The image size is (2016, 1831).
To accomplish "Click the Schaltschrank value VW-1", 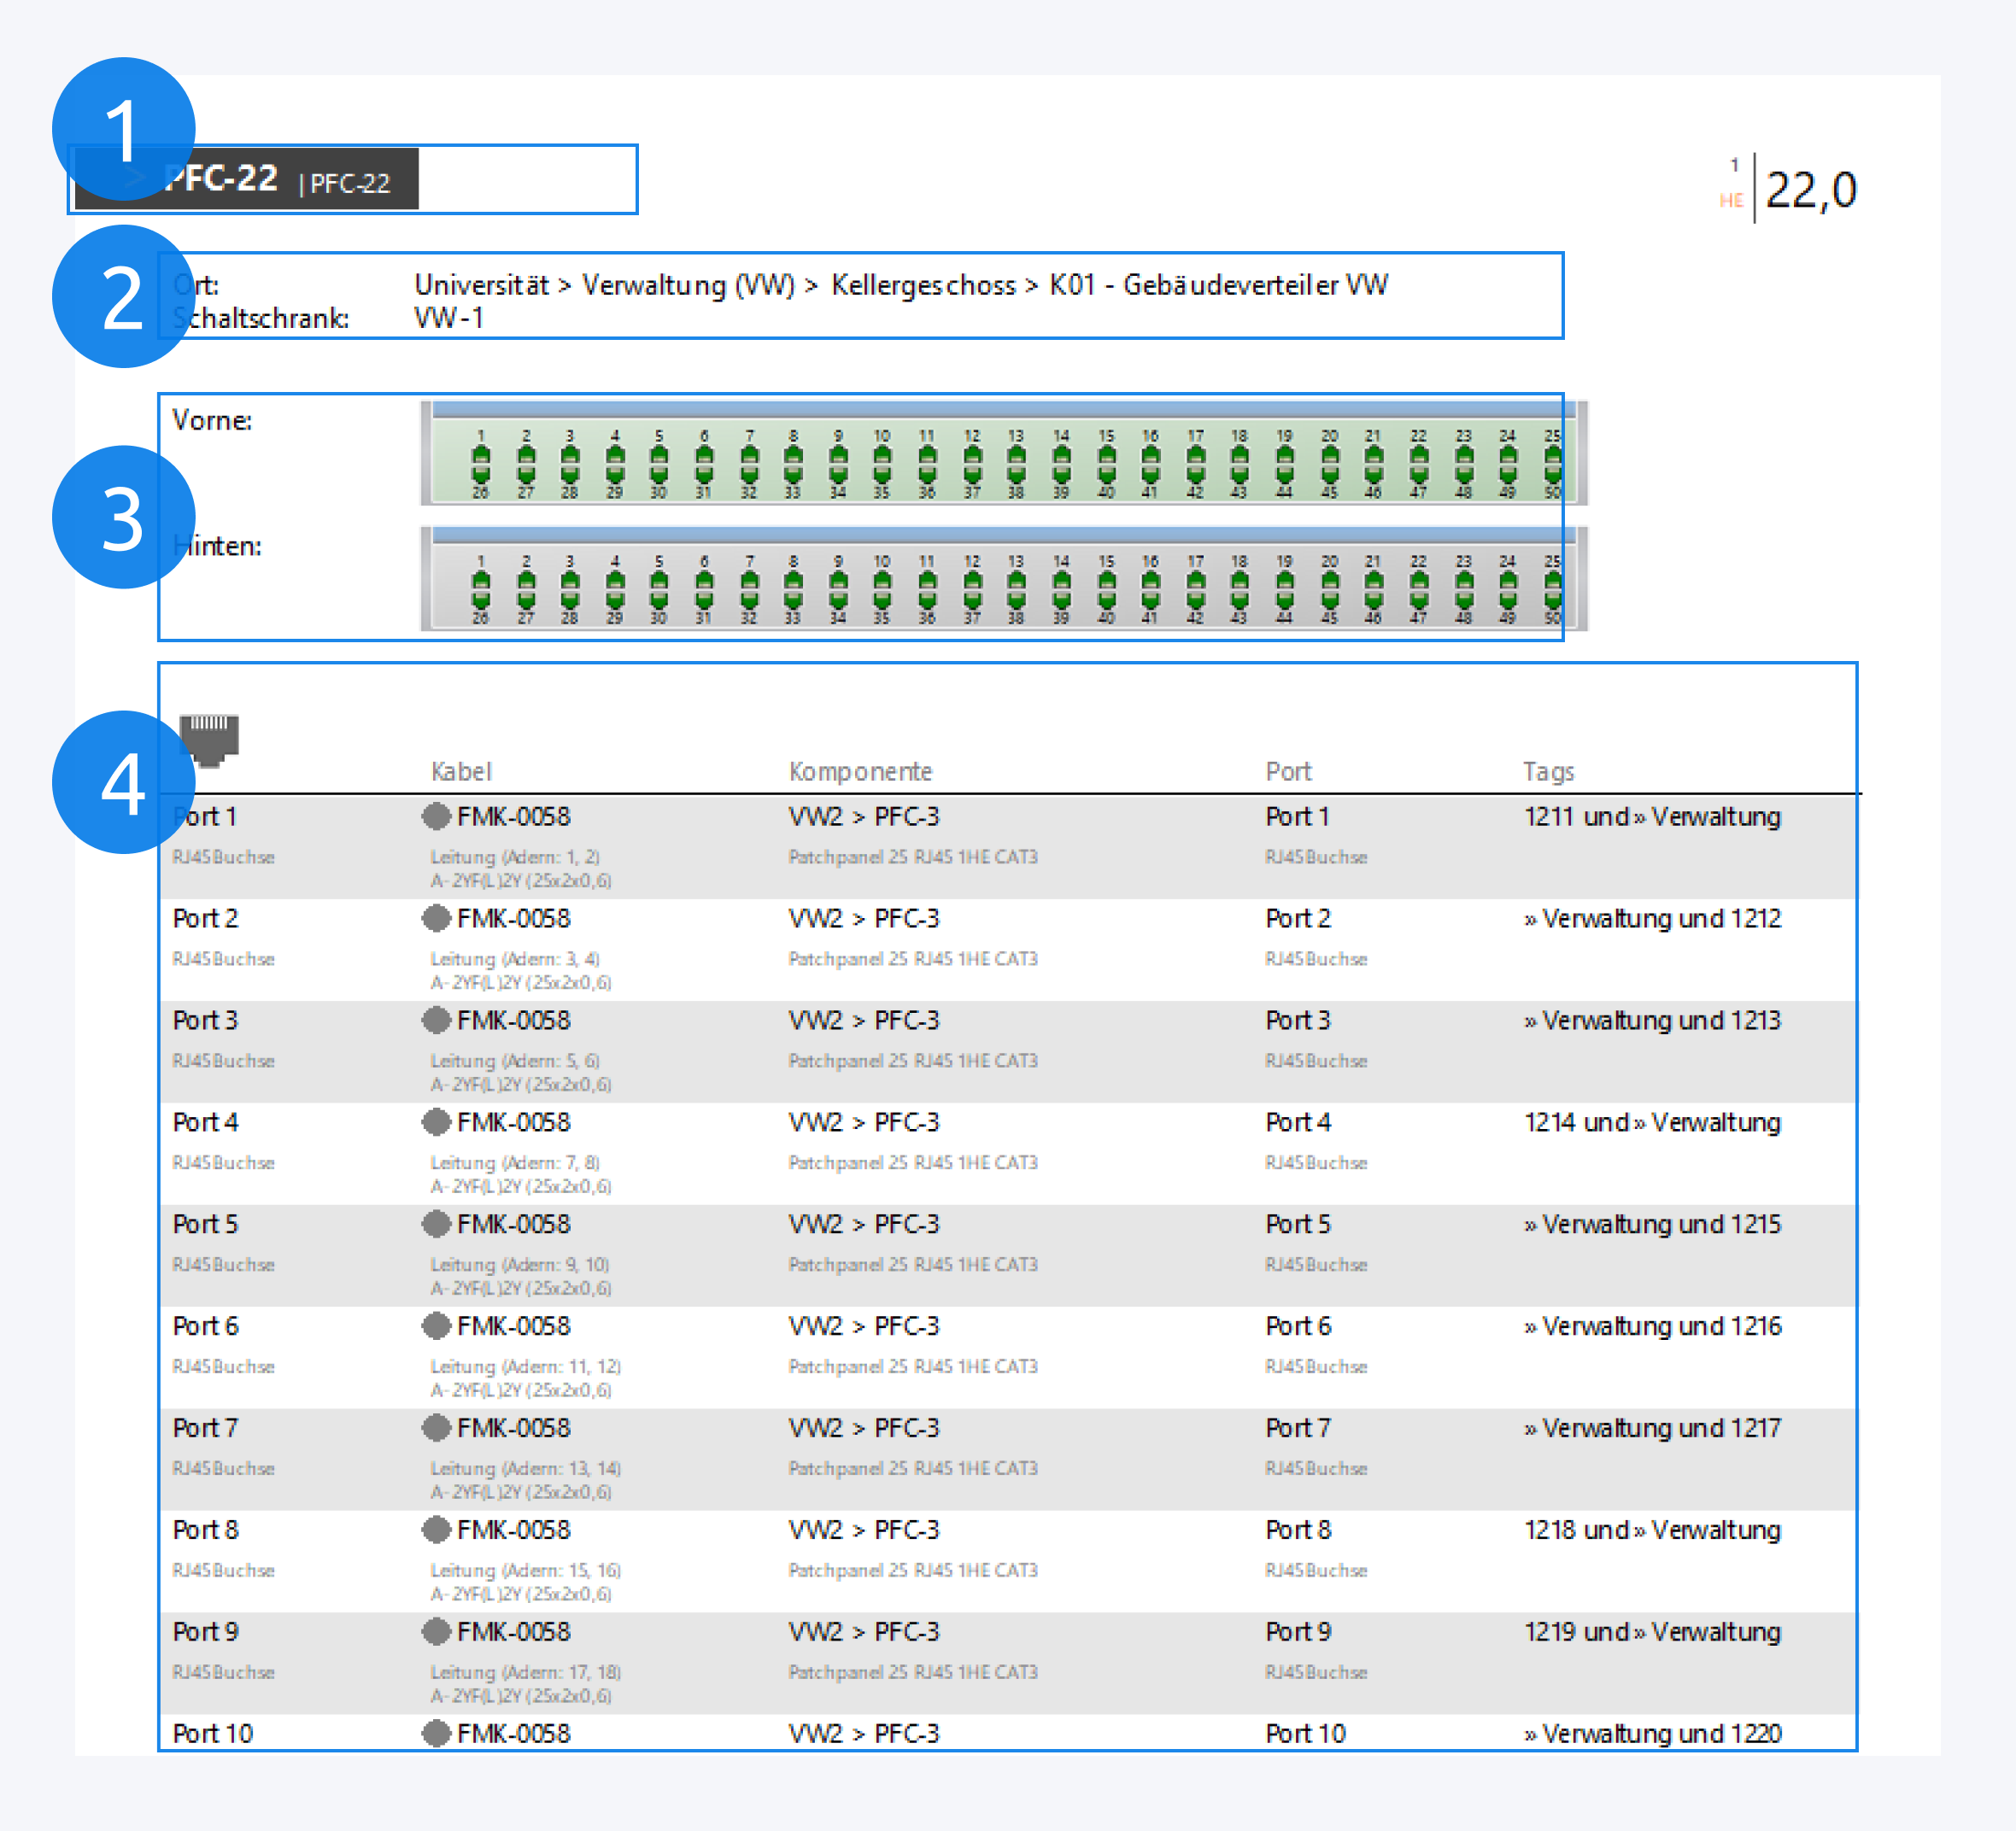I will (449, 318).
